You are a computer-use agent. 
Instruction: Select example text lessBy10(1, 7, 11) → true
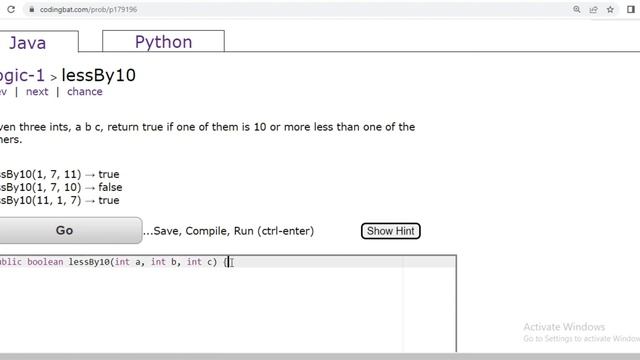(60, 174)
